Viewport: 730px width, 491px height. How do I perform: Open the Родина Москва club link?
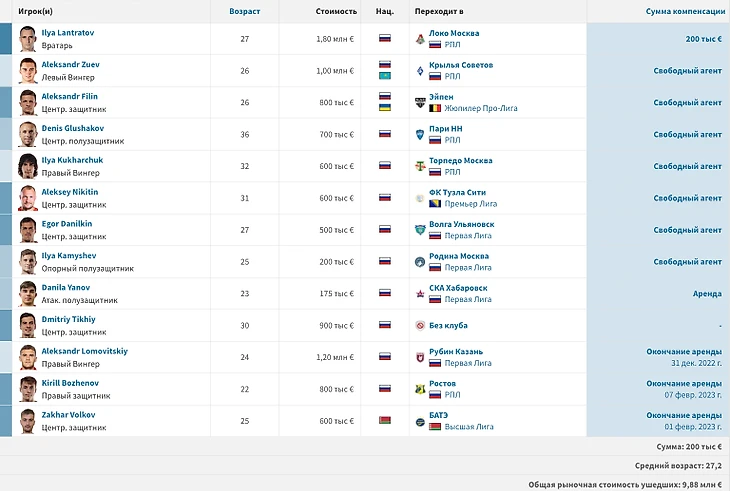pos(459,256)
